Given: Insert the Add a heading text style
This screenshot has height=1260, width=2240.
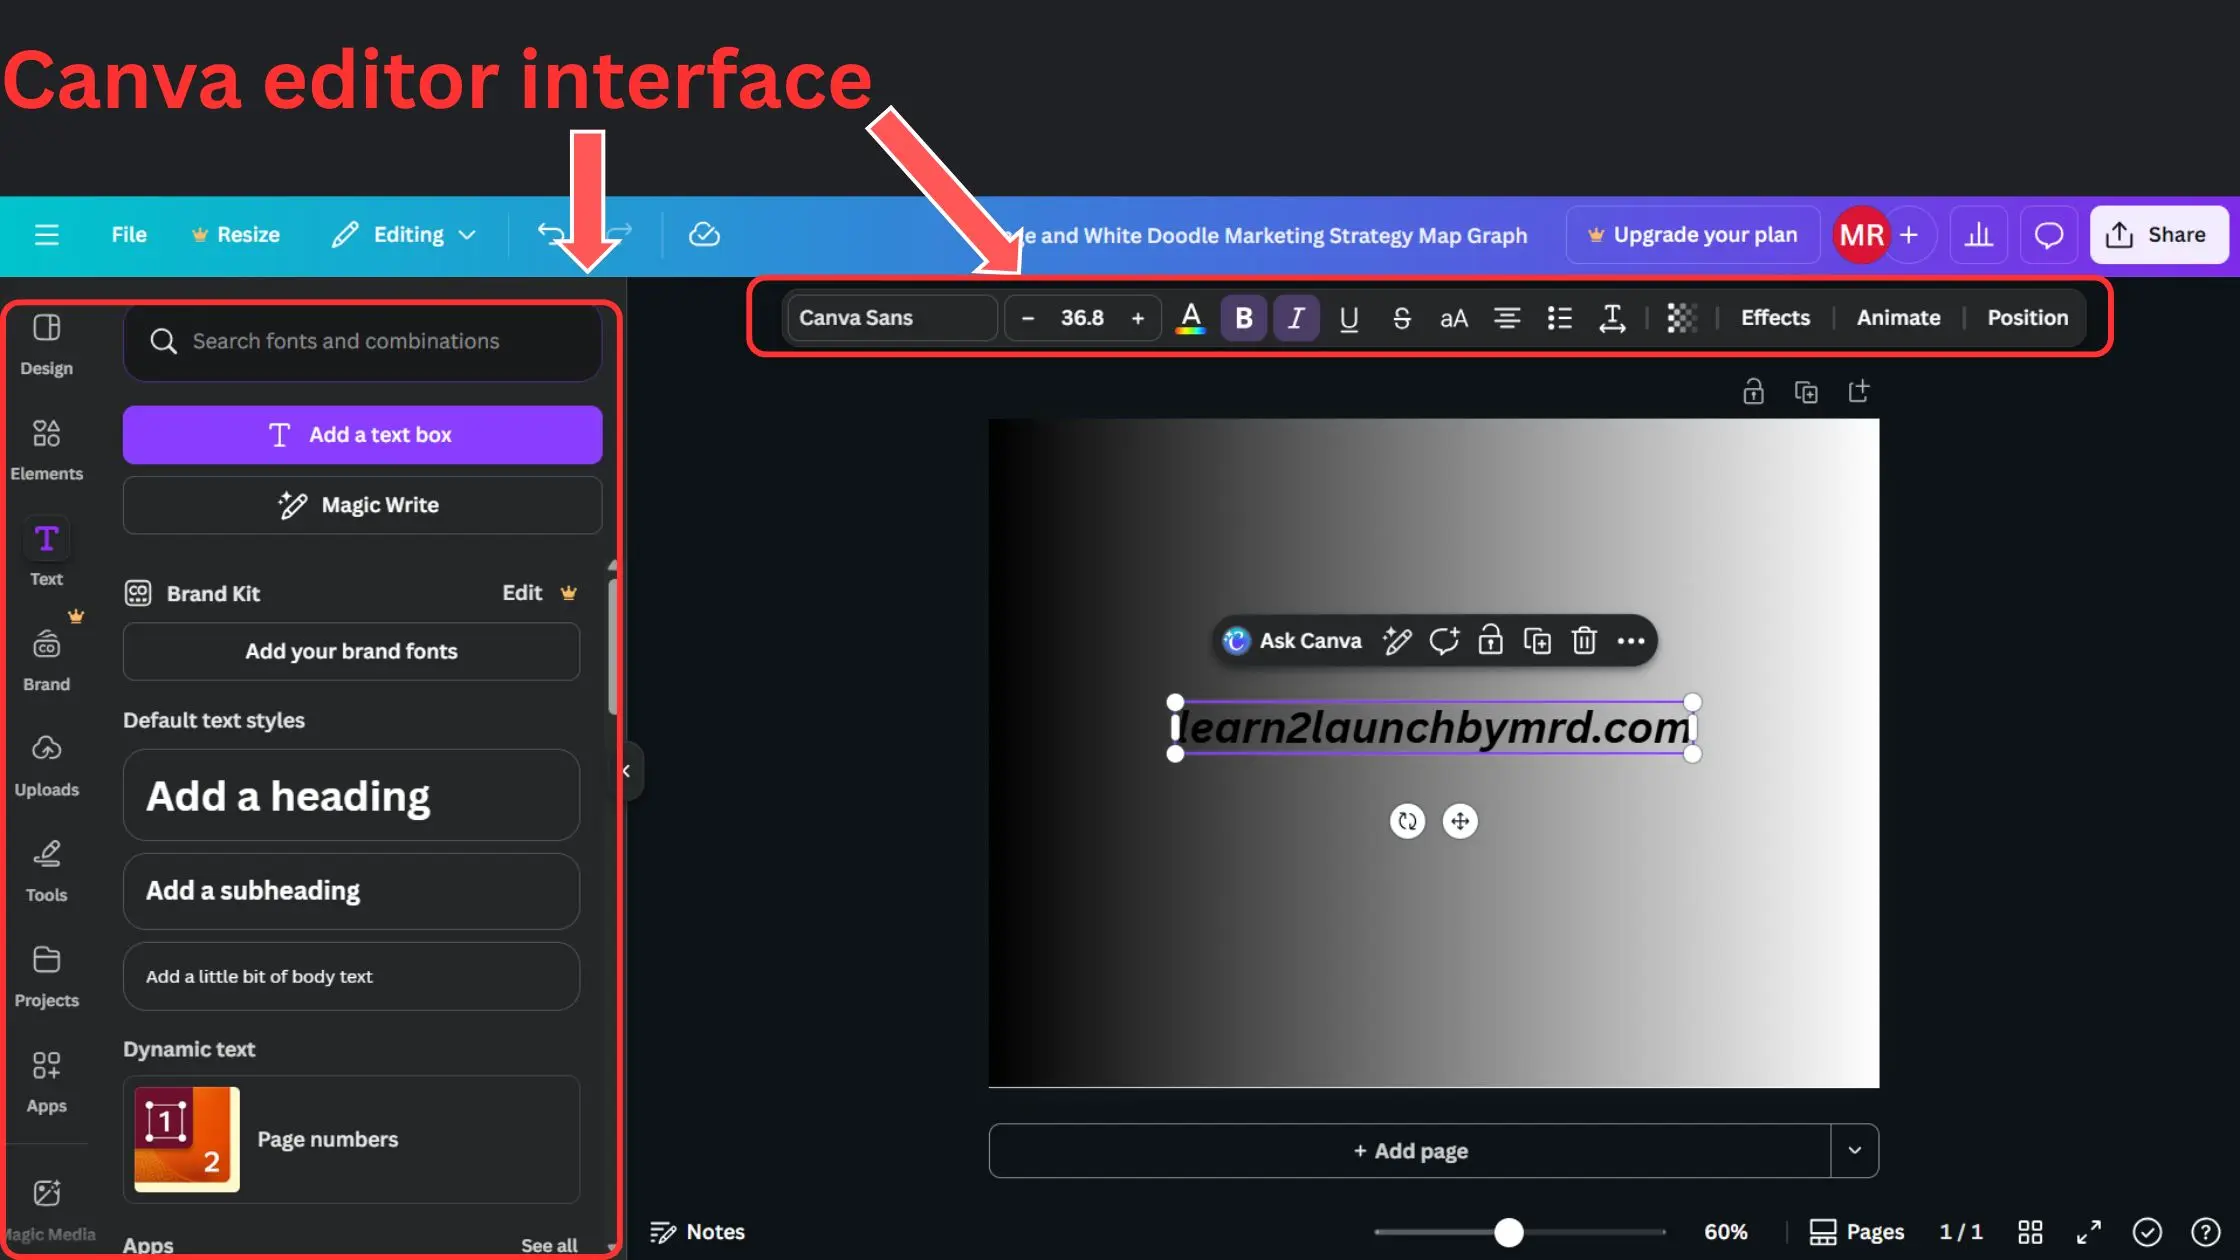Looking at the screenshot, I should click(351, 796).
